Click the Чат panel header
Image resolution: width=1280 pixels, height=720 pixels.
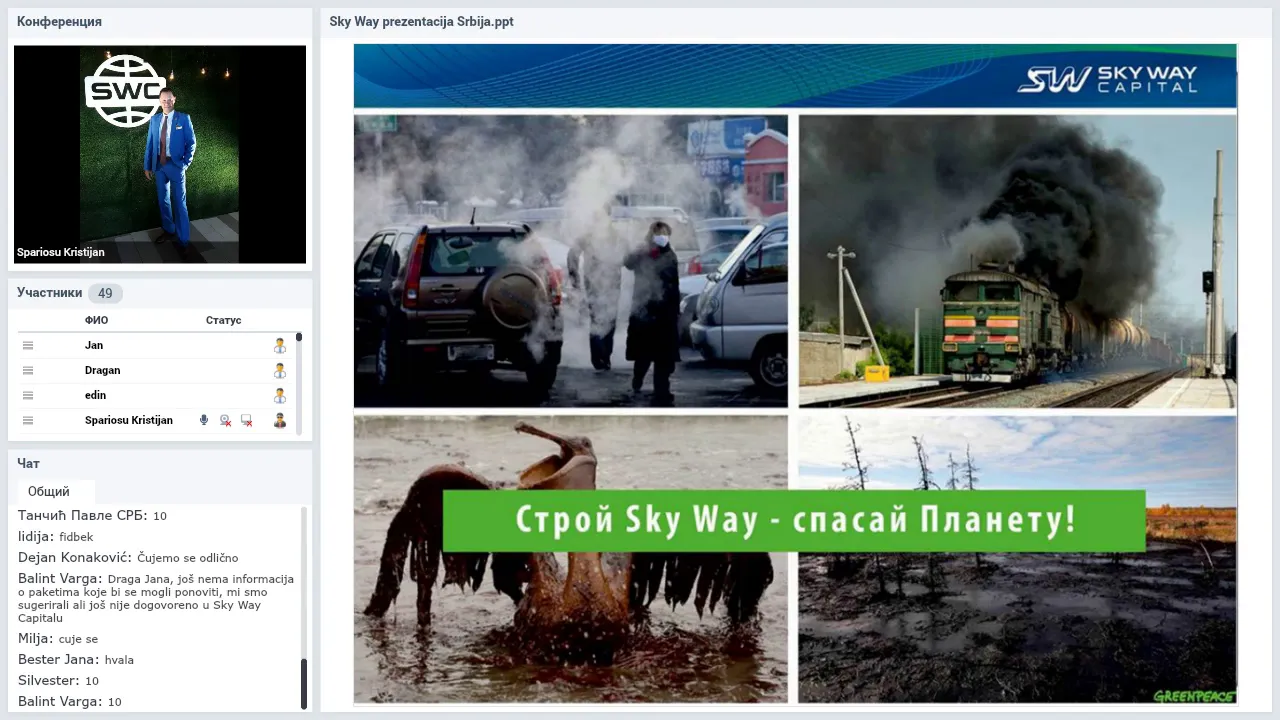point(28,463)
